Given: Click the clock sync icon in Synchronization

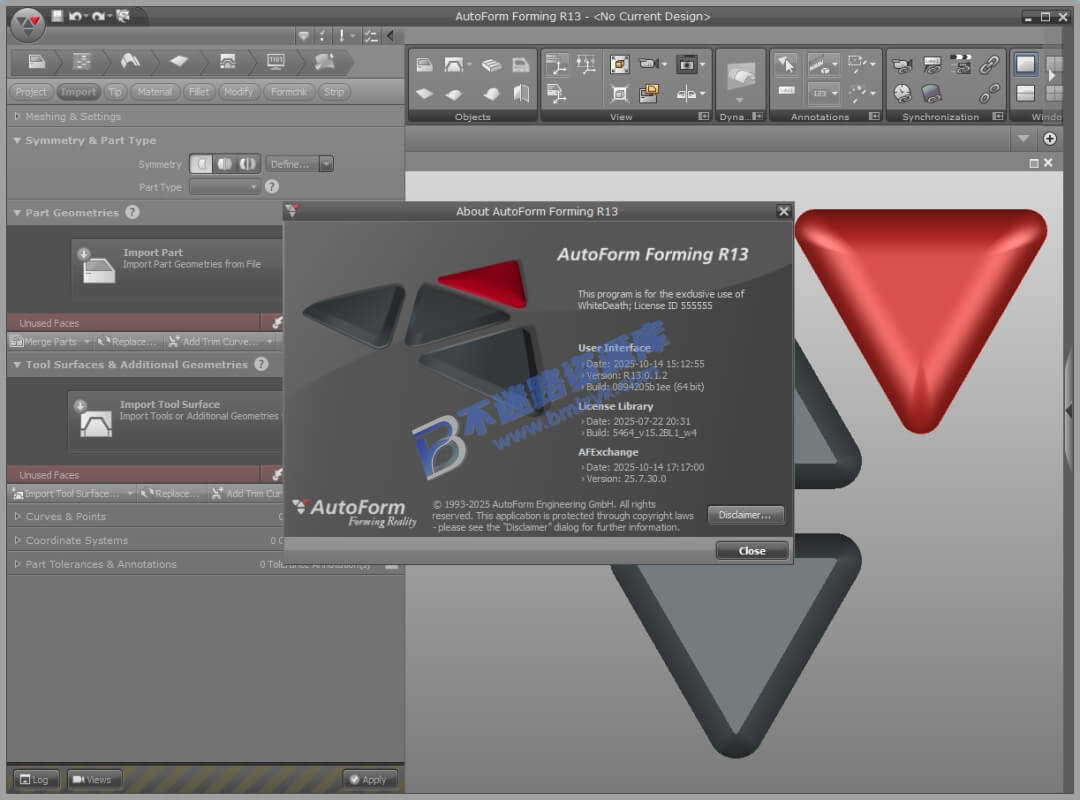Looking at the screenshot, I should (x=902, y=94).
